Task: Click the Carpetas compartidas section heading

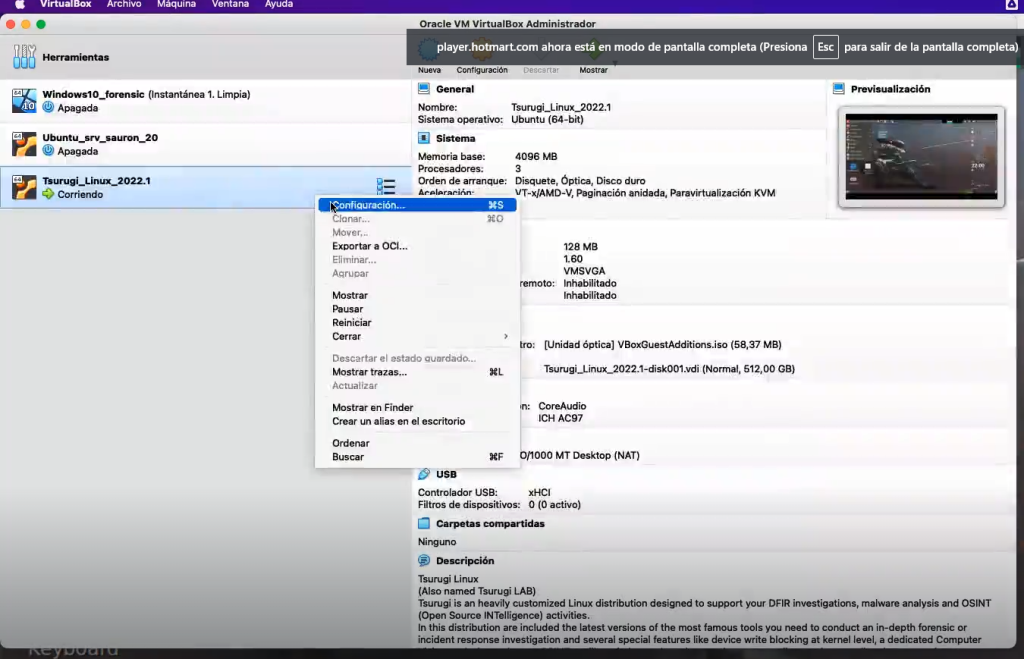Action: pyautogui.click(x=490, y=524)
